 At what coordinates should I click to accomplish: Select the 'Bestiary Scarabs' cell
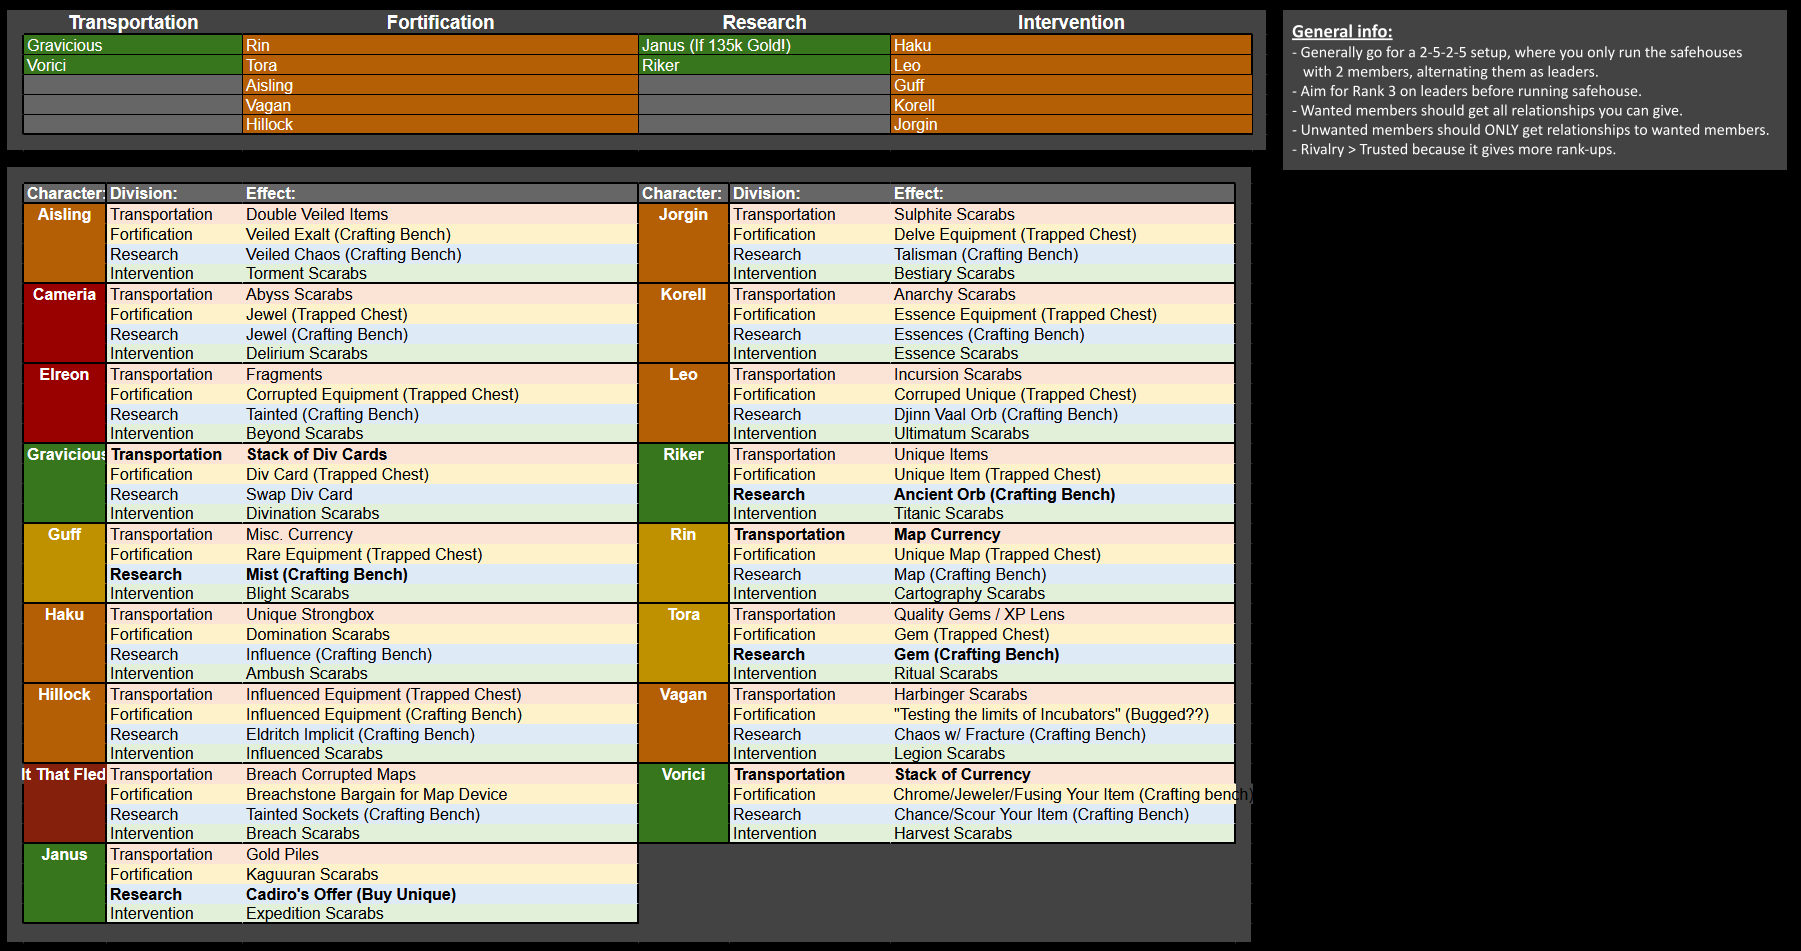click(x=1062, y=273)
